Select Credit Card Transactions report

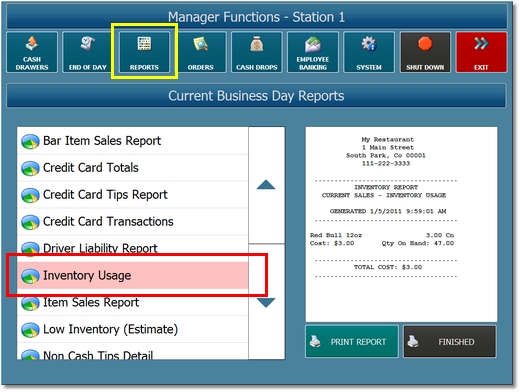(133, 222)
